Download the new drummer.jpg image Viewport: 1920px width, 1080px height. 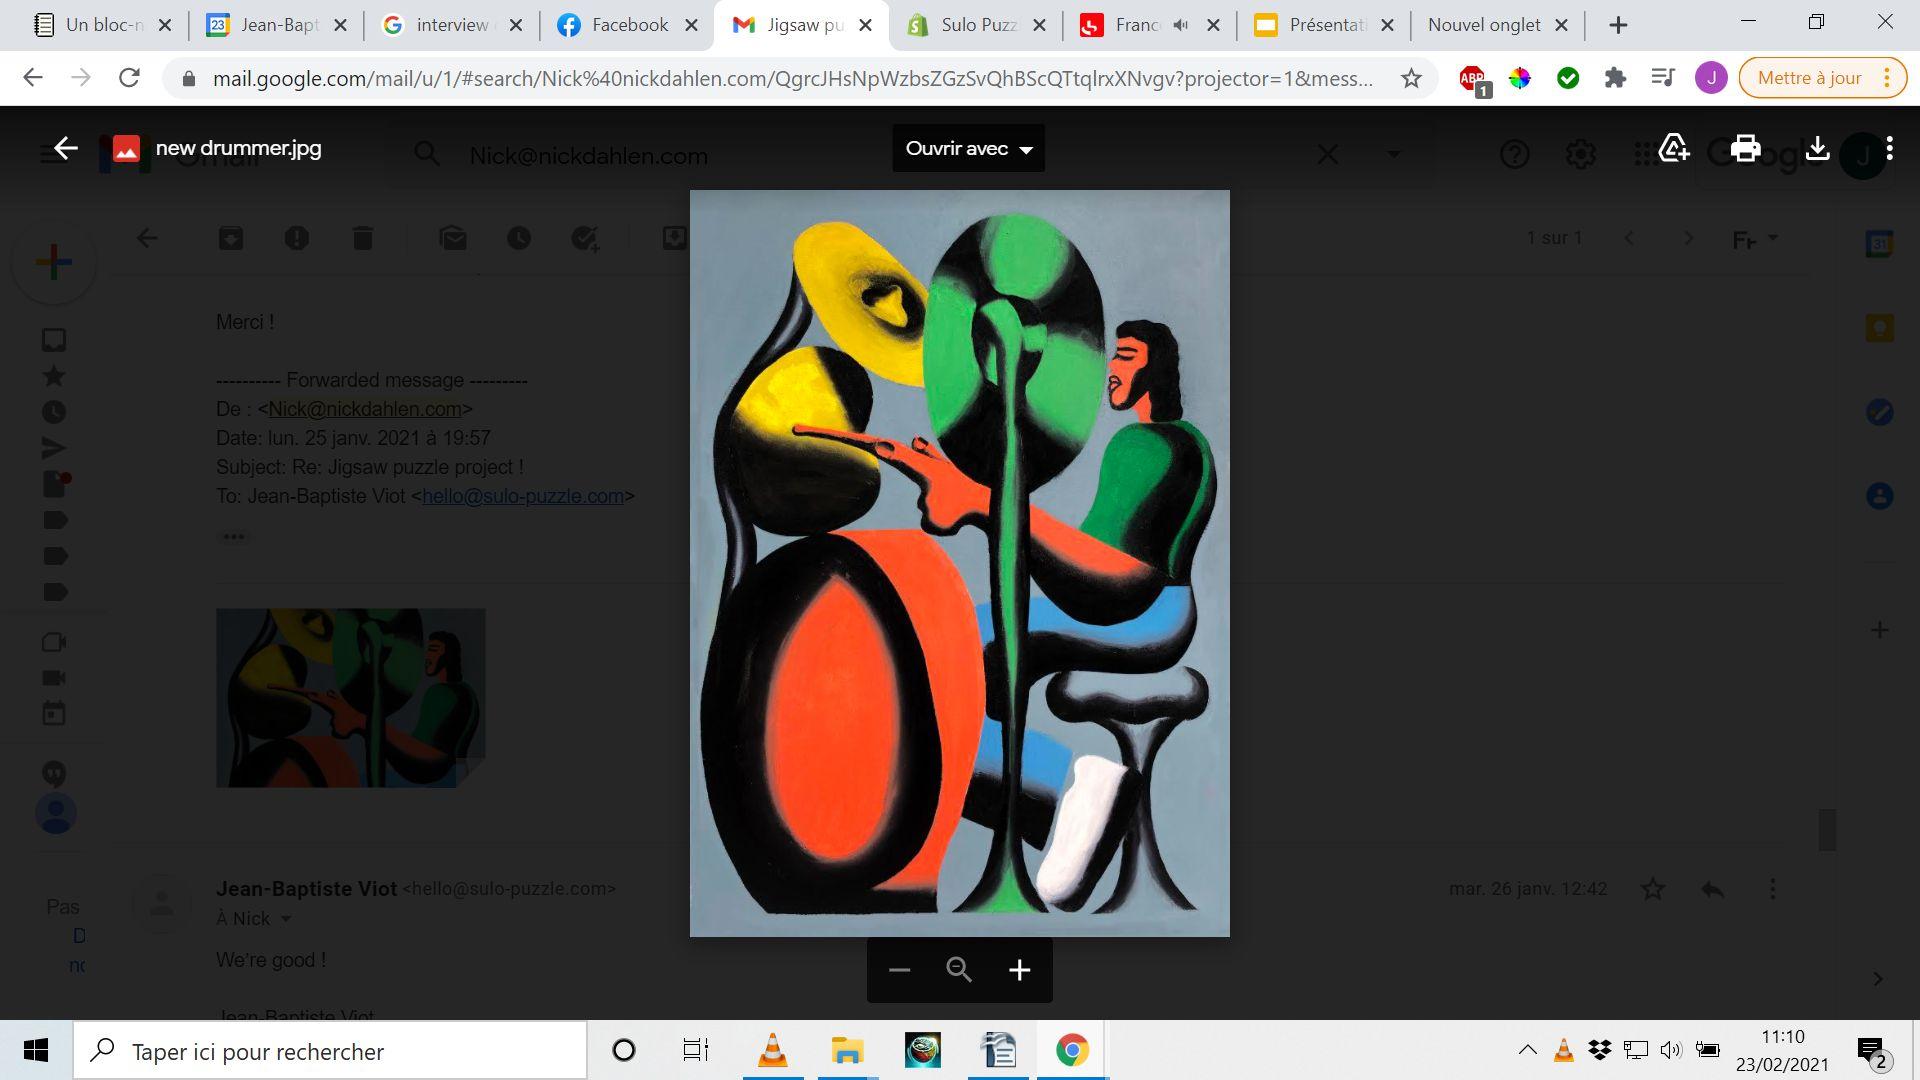click(x=1817, y=149)
